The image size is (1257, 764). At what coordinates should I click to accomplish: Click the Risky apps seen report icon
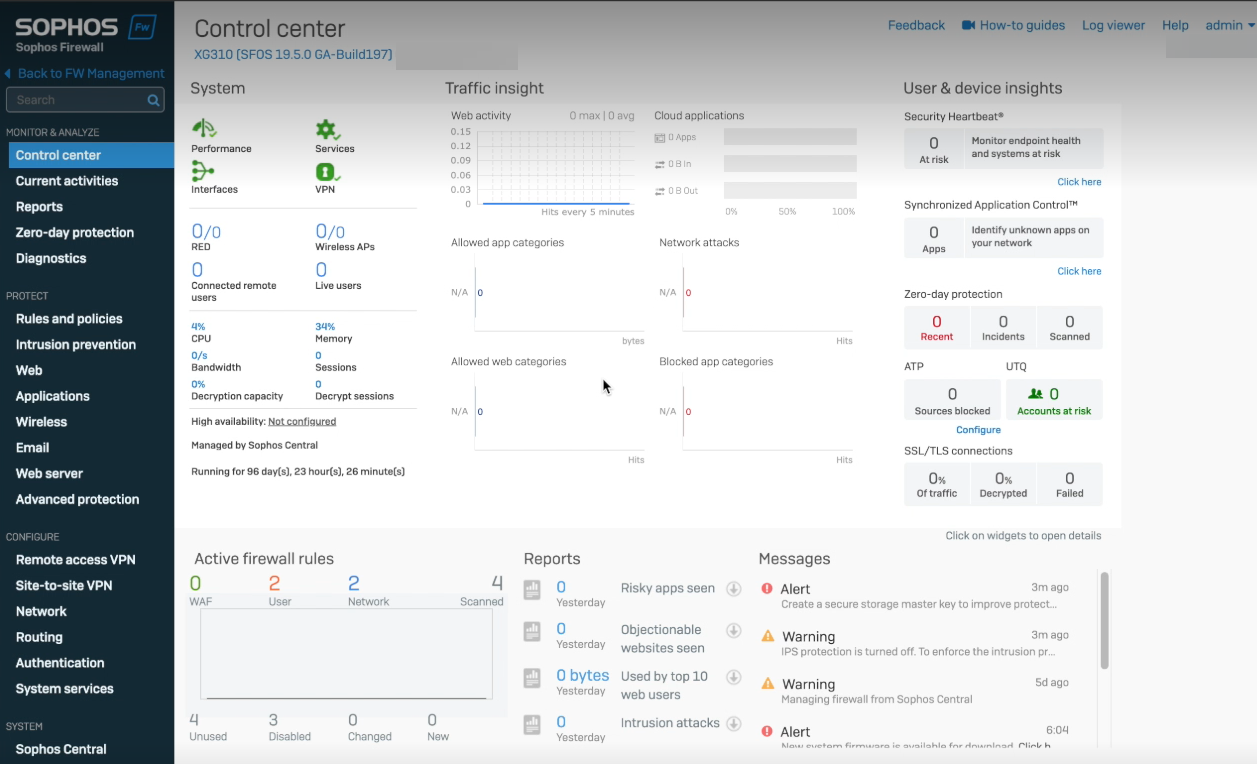[533, 589]
